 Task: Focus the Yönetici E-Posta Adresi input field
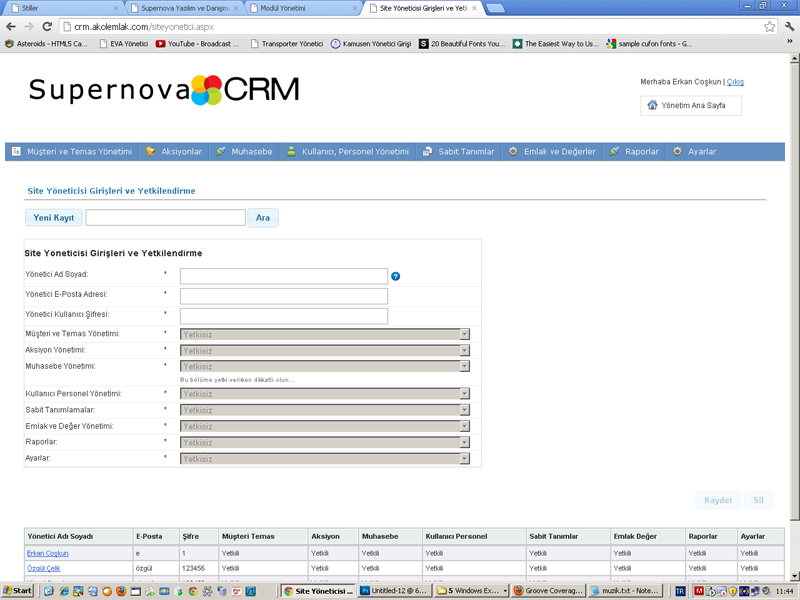click(x=284, y=296)
